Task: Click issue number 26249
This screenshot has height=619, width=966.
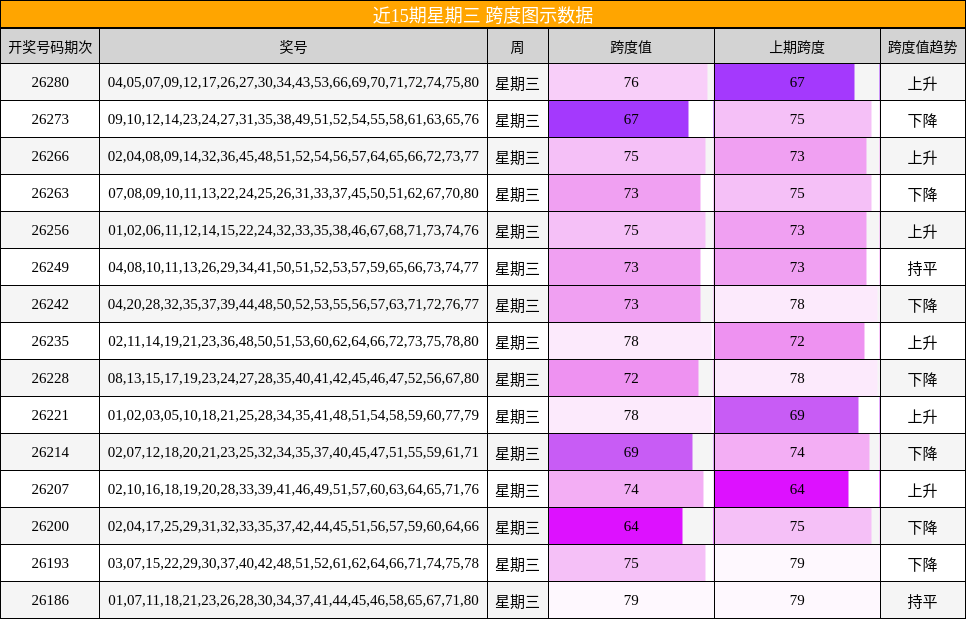Action: pos(50,267)
